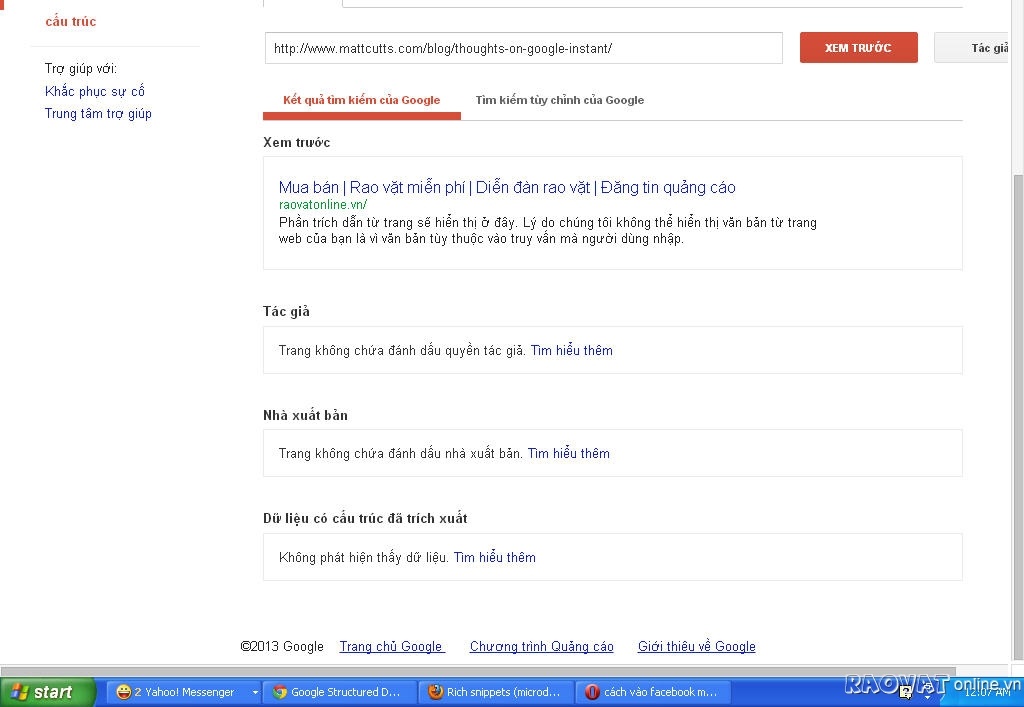Click the Xem trước section heading
Viewport: 1024px width, 707px height.
coord(296,142)
